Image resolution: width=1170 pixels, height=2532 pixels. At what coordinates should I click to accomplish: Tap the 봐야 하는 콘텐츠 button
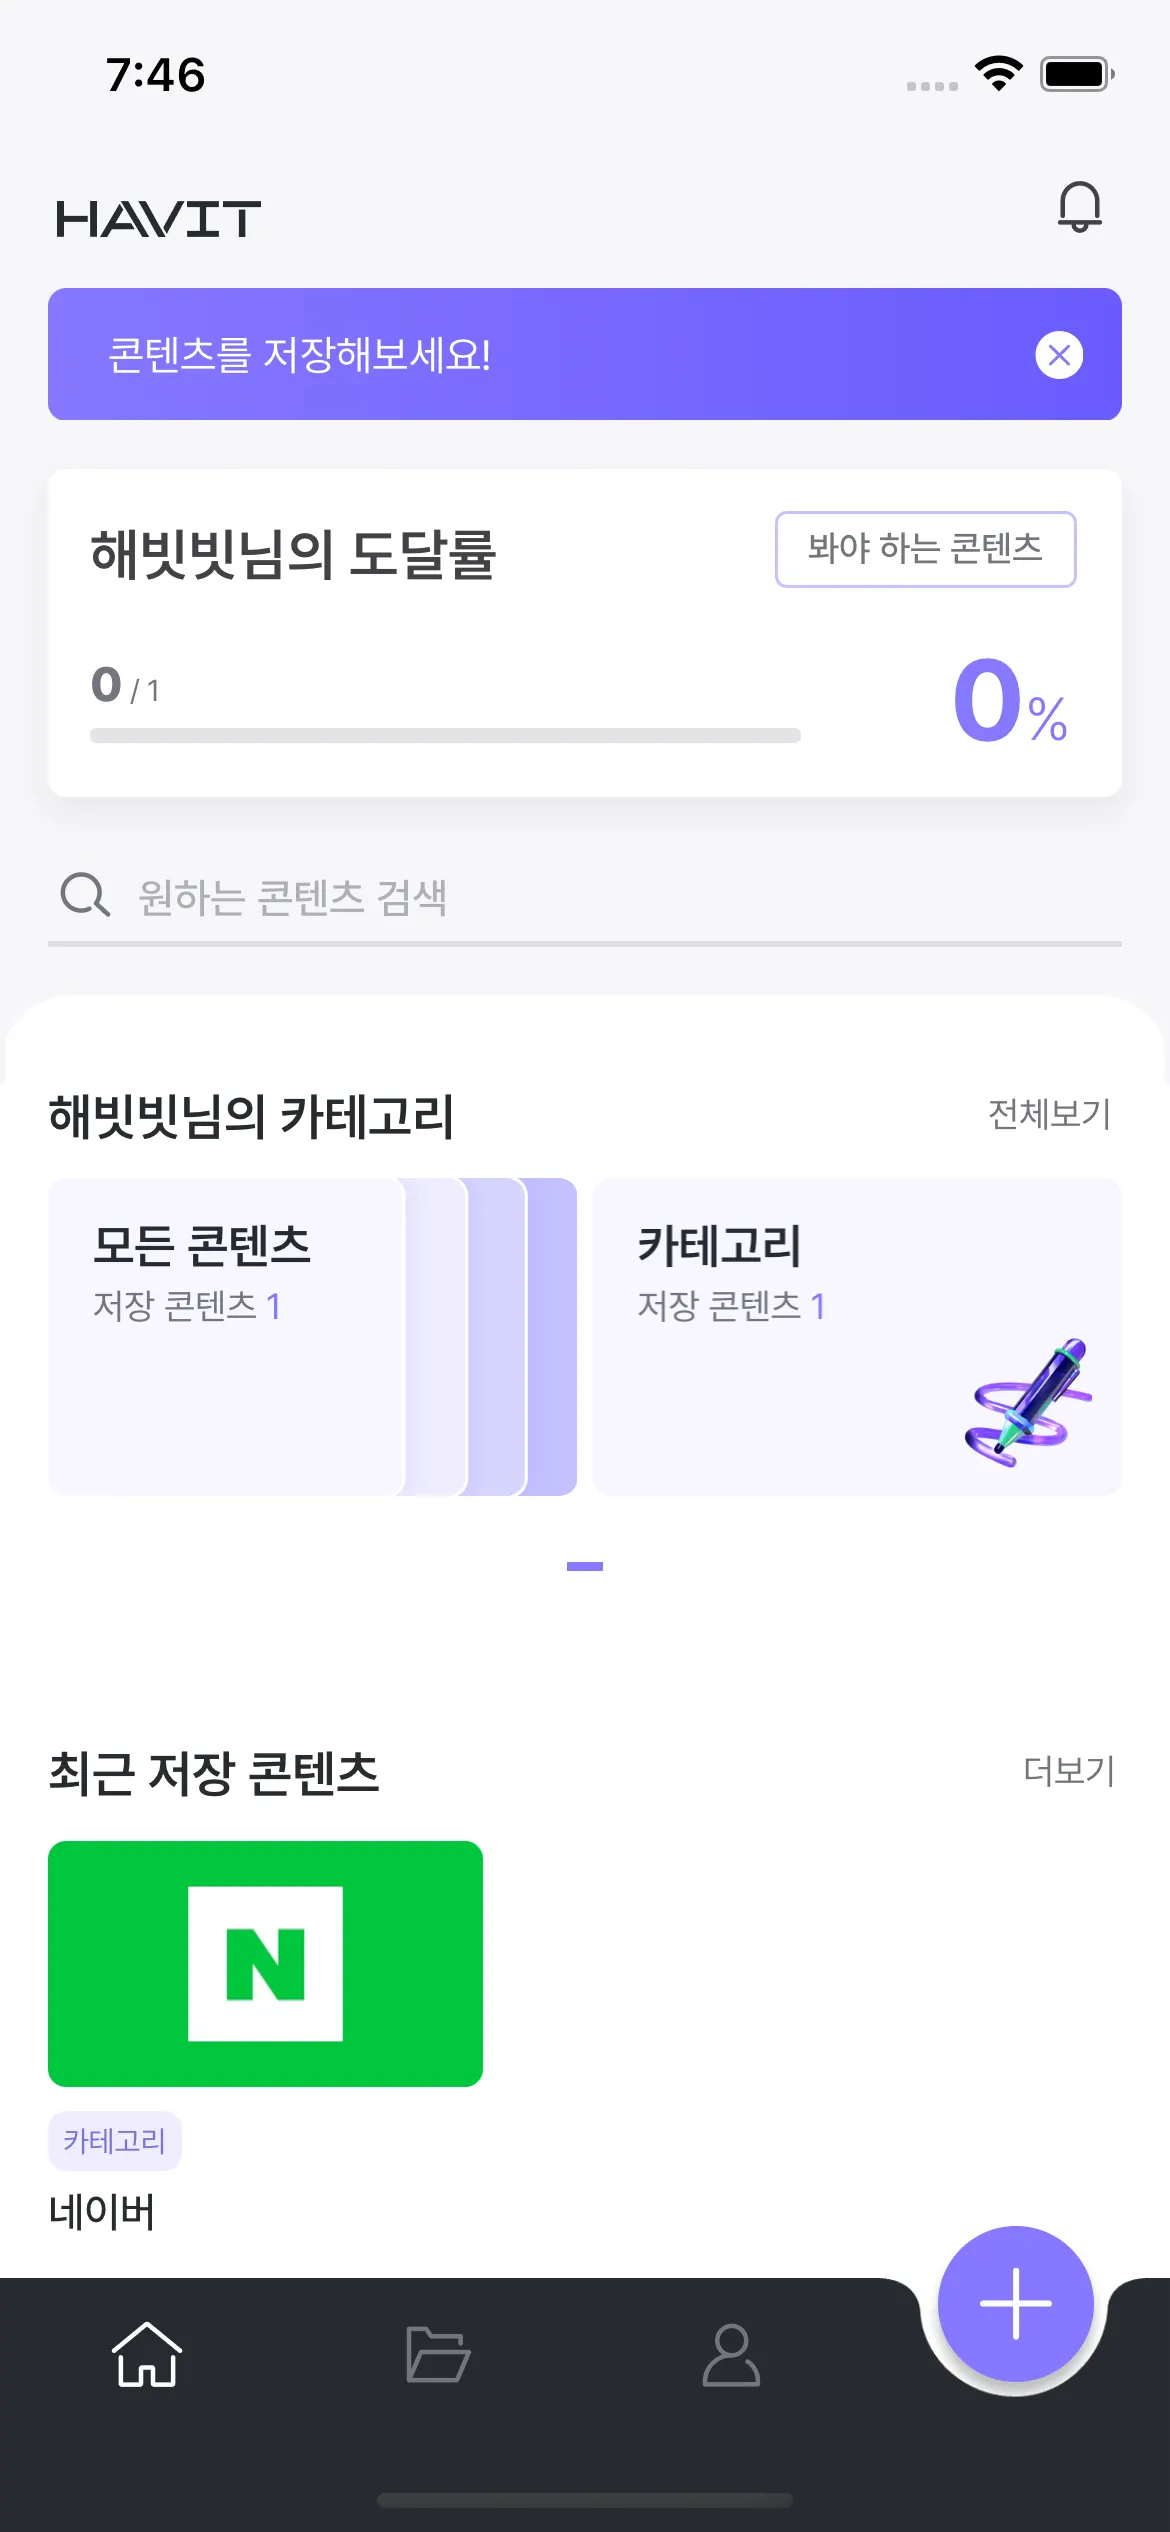[x=925, y=549]
